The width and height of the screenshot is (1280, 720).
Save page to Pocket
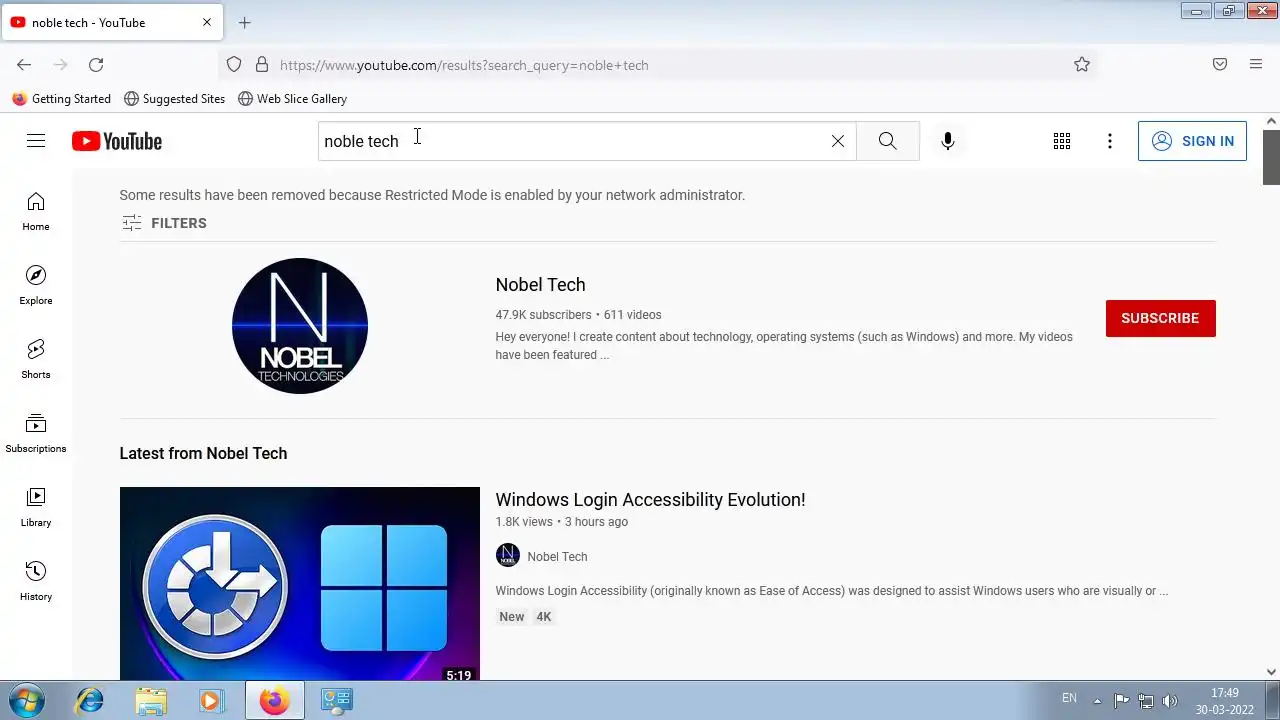click(1220, 65)
